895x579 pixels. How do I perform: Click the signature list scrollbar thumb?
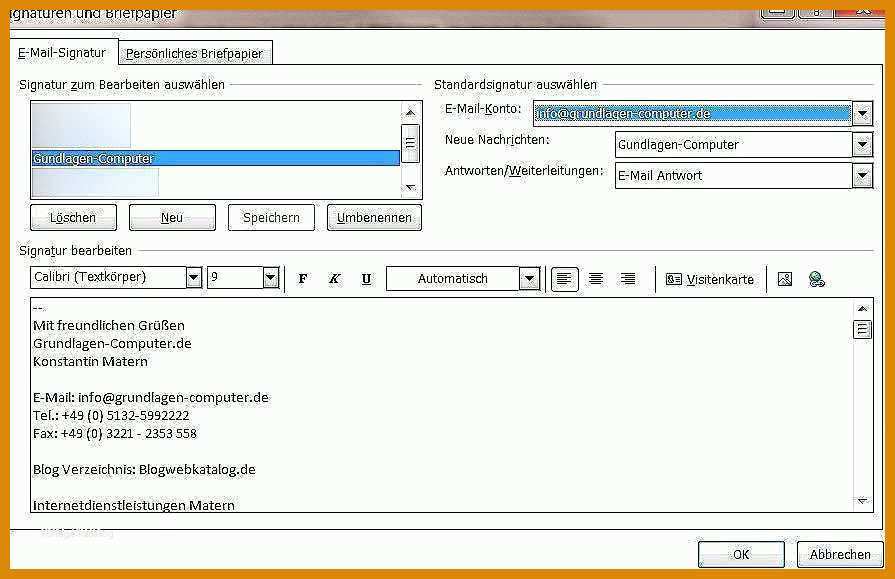(x=410, y=143)
